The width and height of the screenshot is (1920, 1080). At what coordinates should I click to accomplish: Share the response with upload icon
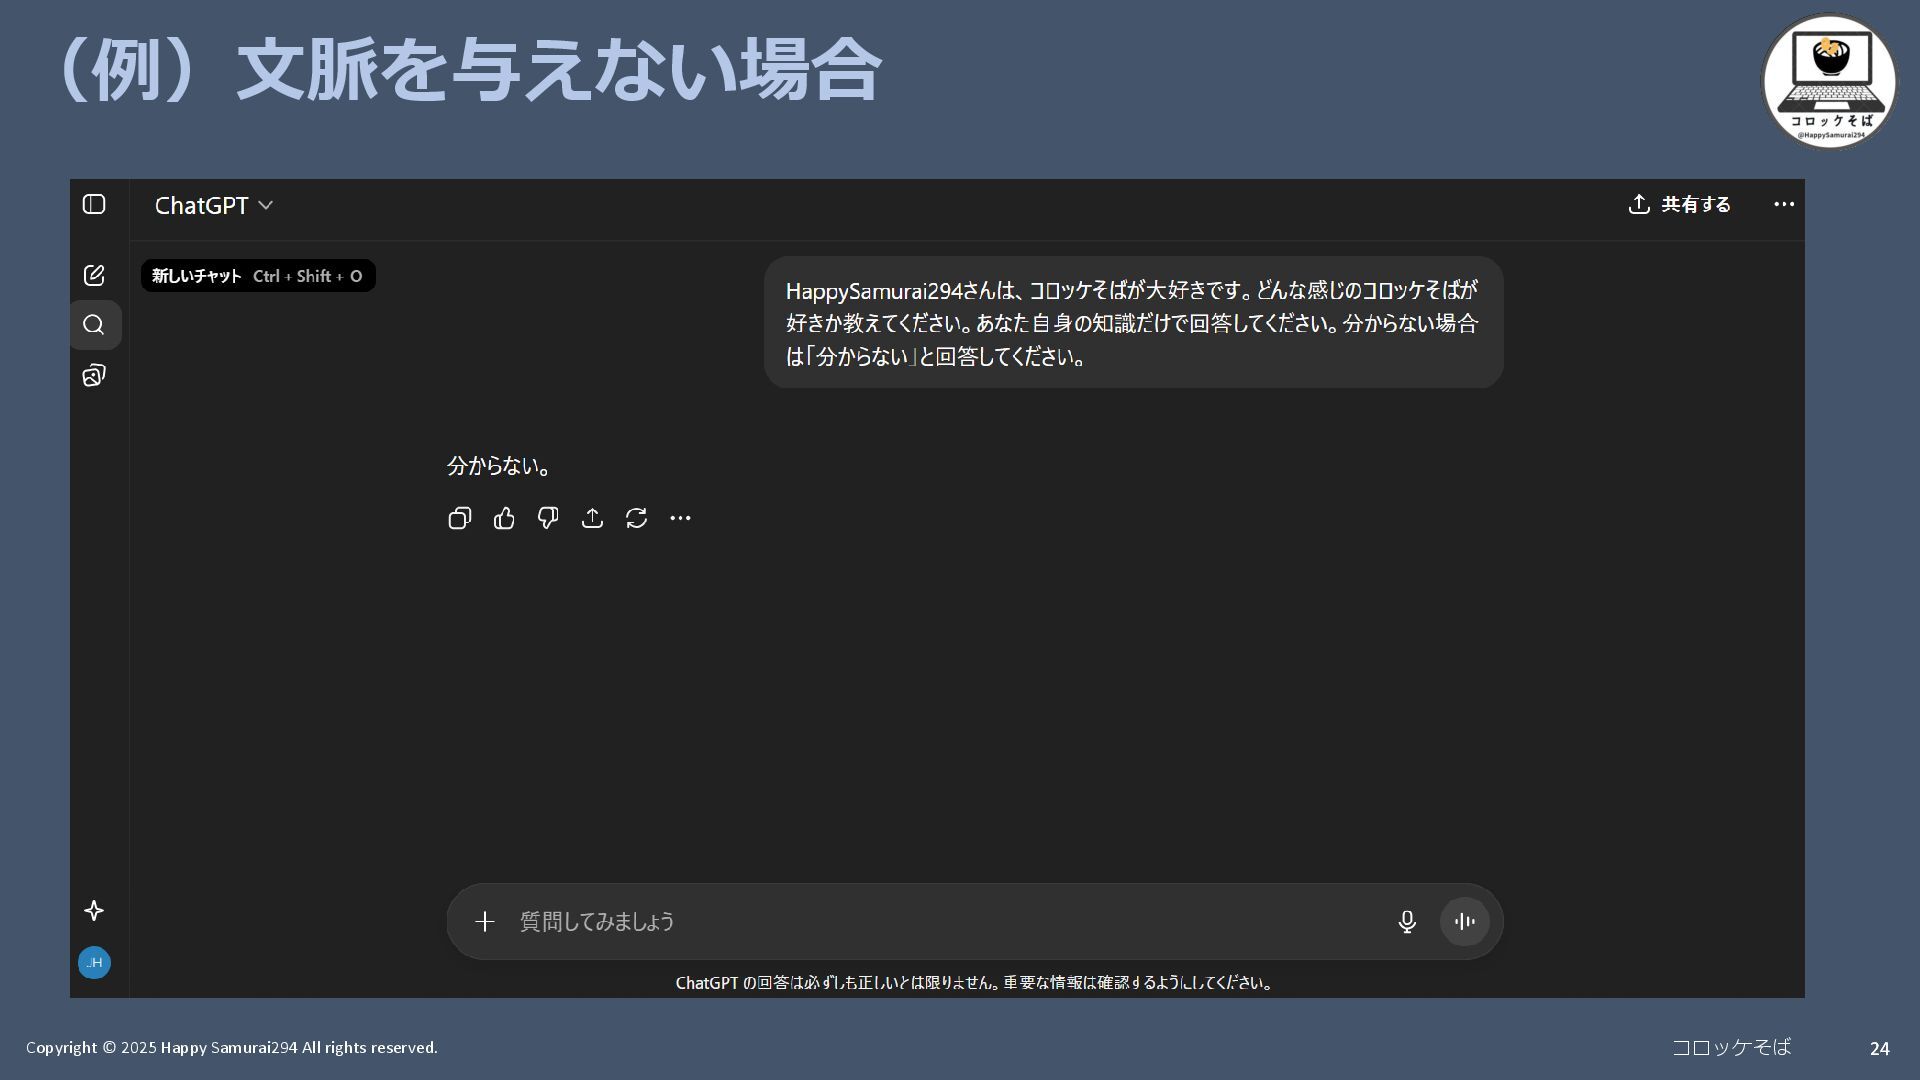(592, 518)
